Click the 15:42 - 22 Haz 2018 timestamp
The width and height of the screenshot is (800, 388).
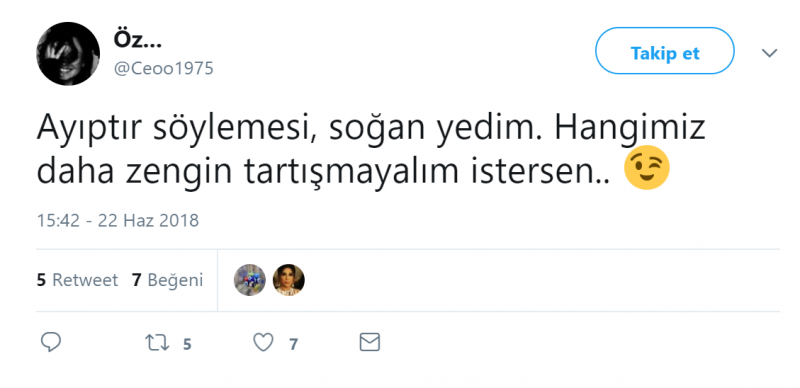(117, 221)
